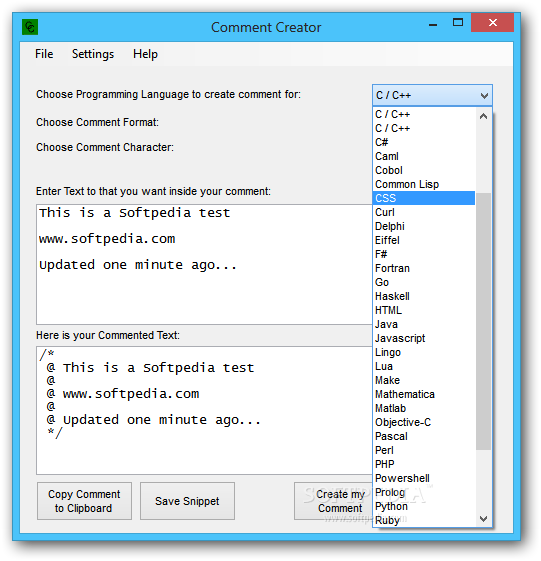Screen dimensions: 541x561
Task: Click the language list scrollbar thumb
Action: (x=483, y=321)
